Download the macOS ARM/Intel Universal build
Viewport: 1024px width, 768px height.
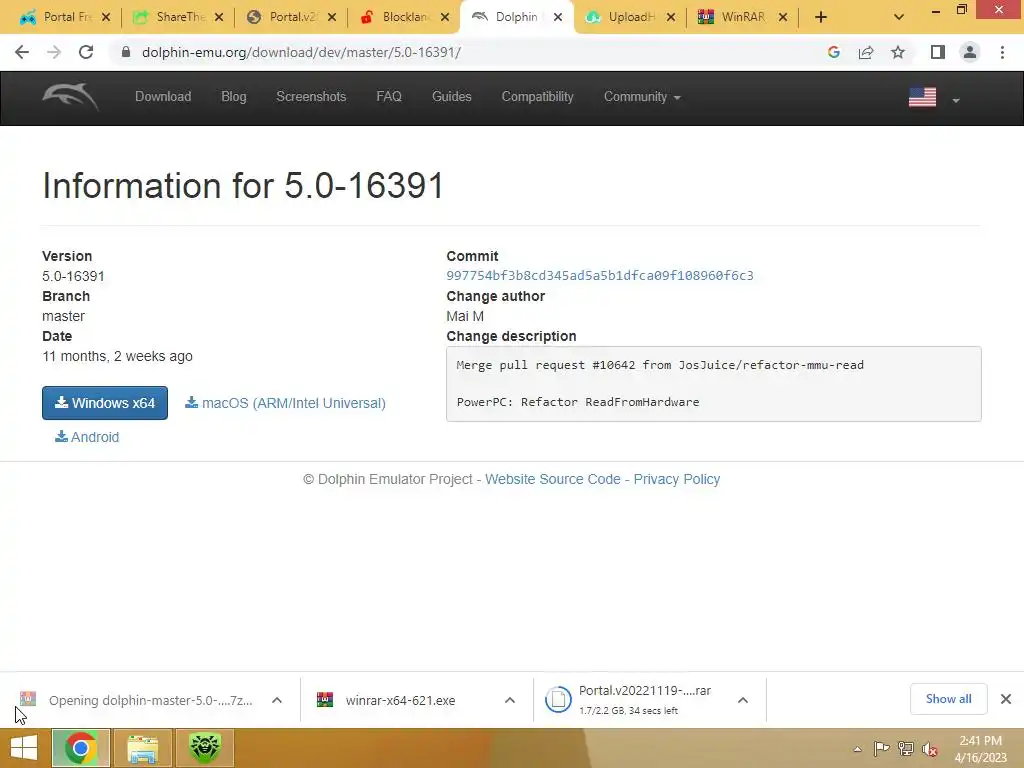[x=285, y=403]
